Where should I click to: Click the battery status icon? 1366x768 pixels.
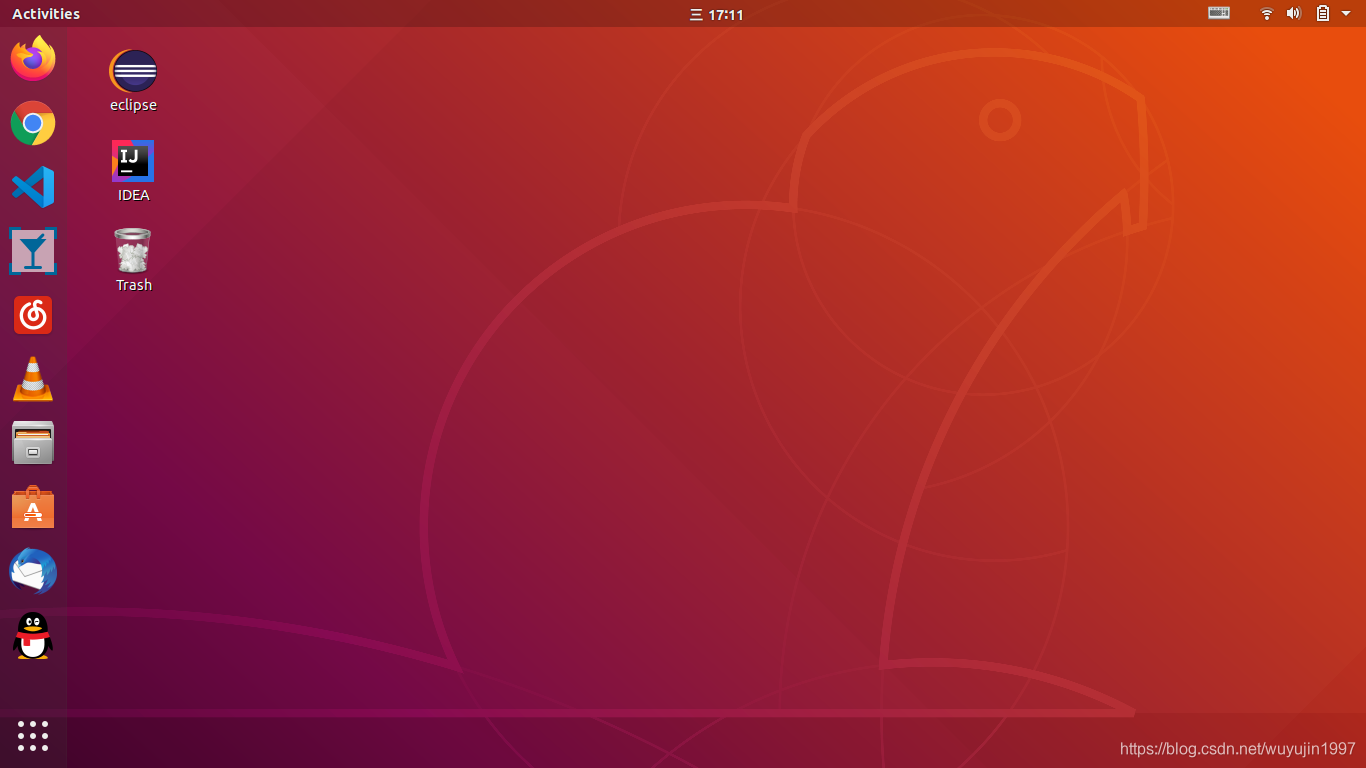click(1322, 13)
